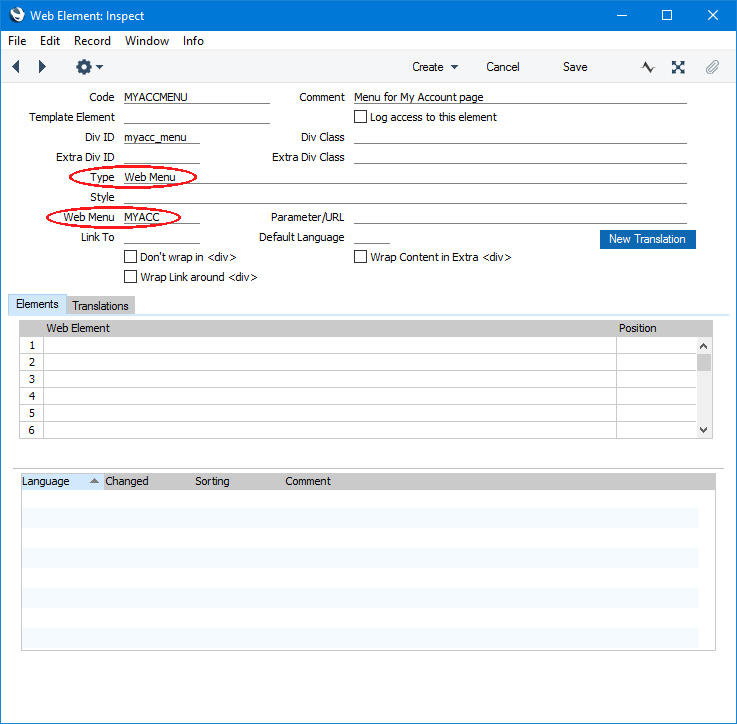Click the Elements table scrollbar thumb
This screenshot has height=724, width=737.
click(x=703, y=362)
